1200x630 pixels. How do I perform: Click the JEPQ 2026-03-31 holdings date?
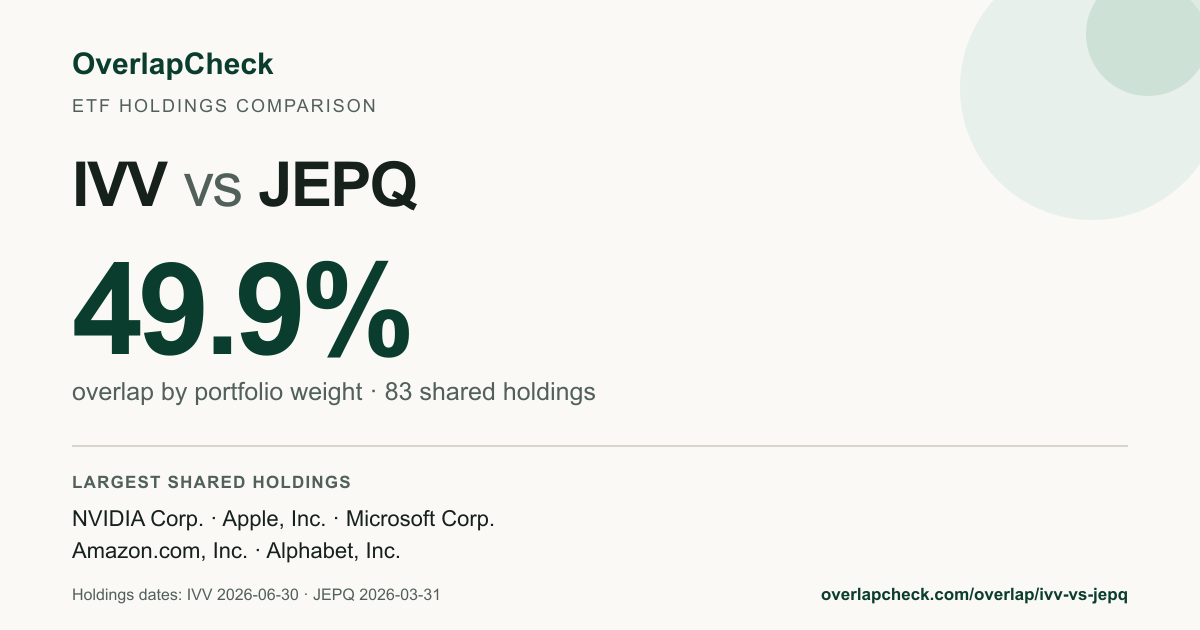point(377,594)
